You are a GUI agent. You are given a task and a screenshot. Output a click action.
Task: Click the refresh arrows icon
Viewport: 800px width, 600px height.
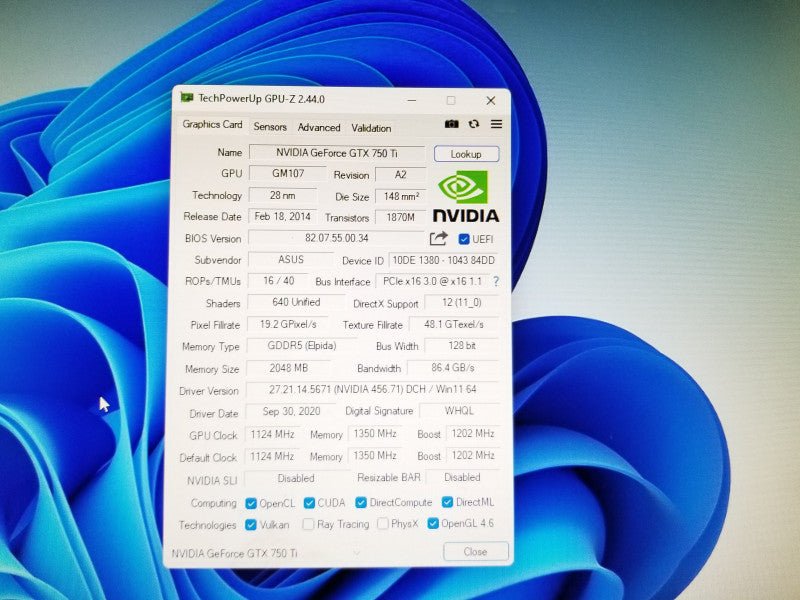(x=474, y=124)
